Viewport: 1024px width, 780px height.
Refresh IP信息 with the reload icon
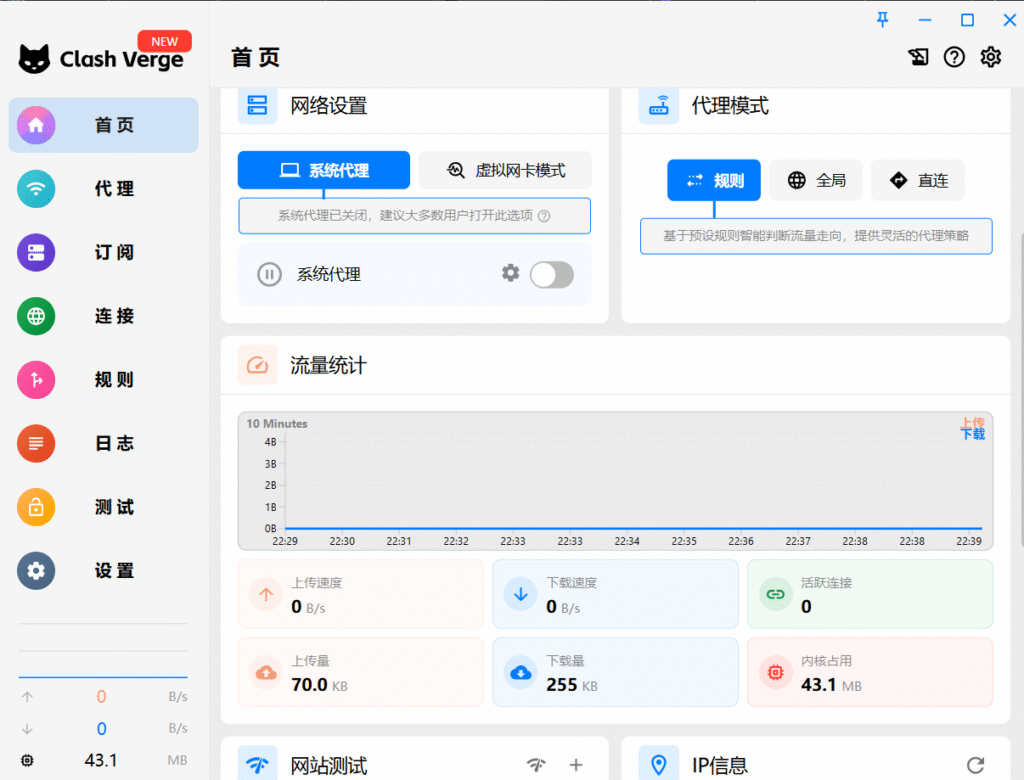click(975, 765)
